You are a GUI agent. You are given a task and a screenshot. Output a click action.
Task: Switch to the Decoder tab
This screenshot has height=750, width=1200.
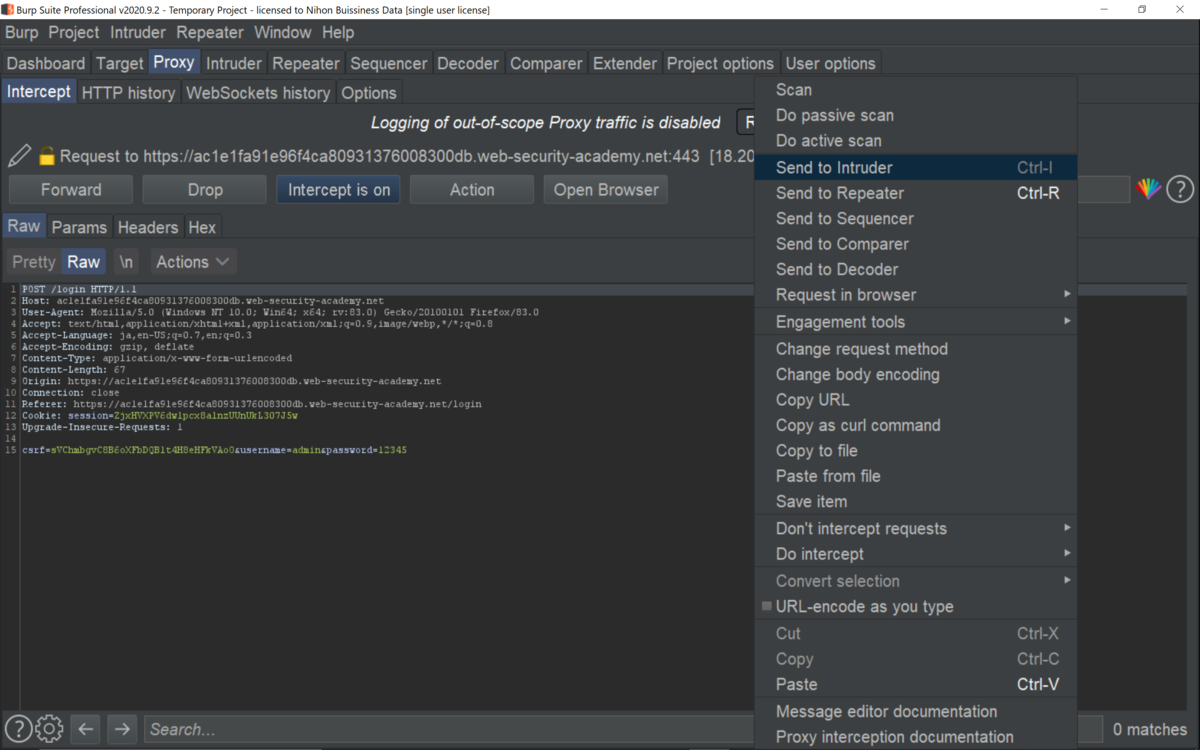tap(468, 63)
